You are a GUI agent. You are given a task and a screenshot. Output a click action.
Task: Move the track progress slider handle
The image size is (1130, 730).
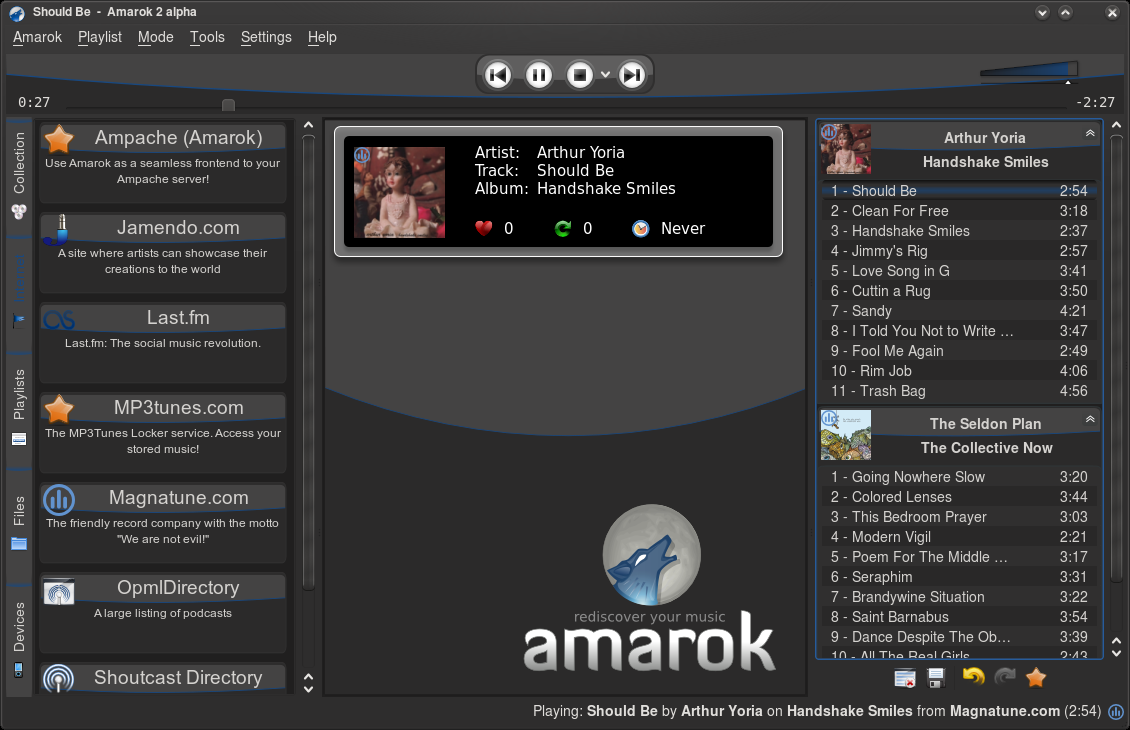point(228,105)
